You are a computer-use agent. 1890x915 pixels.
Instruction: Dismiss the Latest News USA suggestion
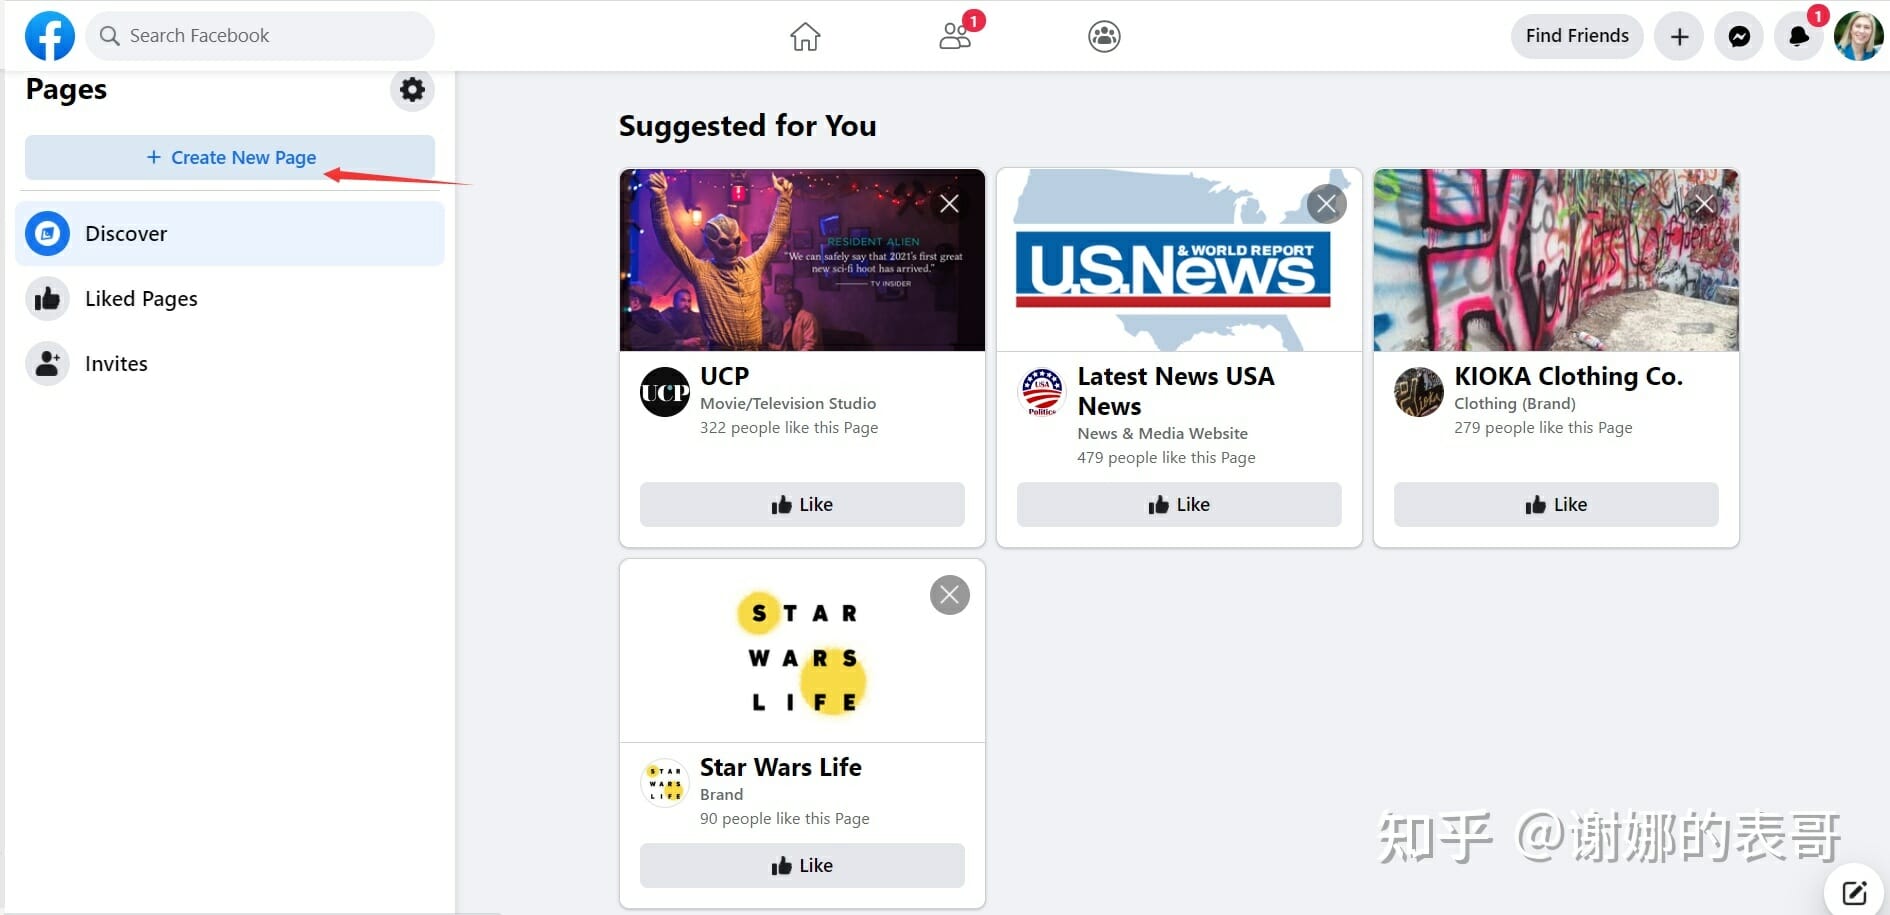[x=1327, y=205]
